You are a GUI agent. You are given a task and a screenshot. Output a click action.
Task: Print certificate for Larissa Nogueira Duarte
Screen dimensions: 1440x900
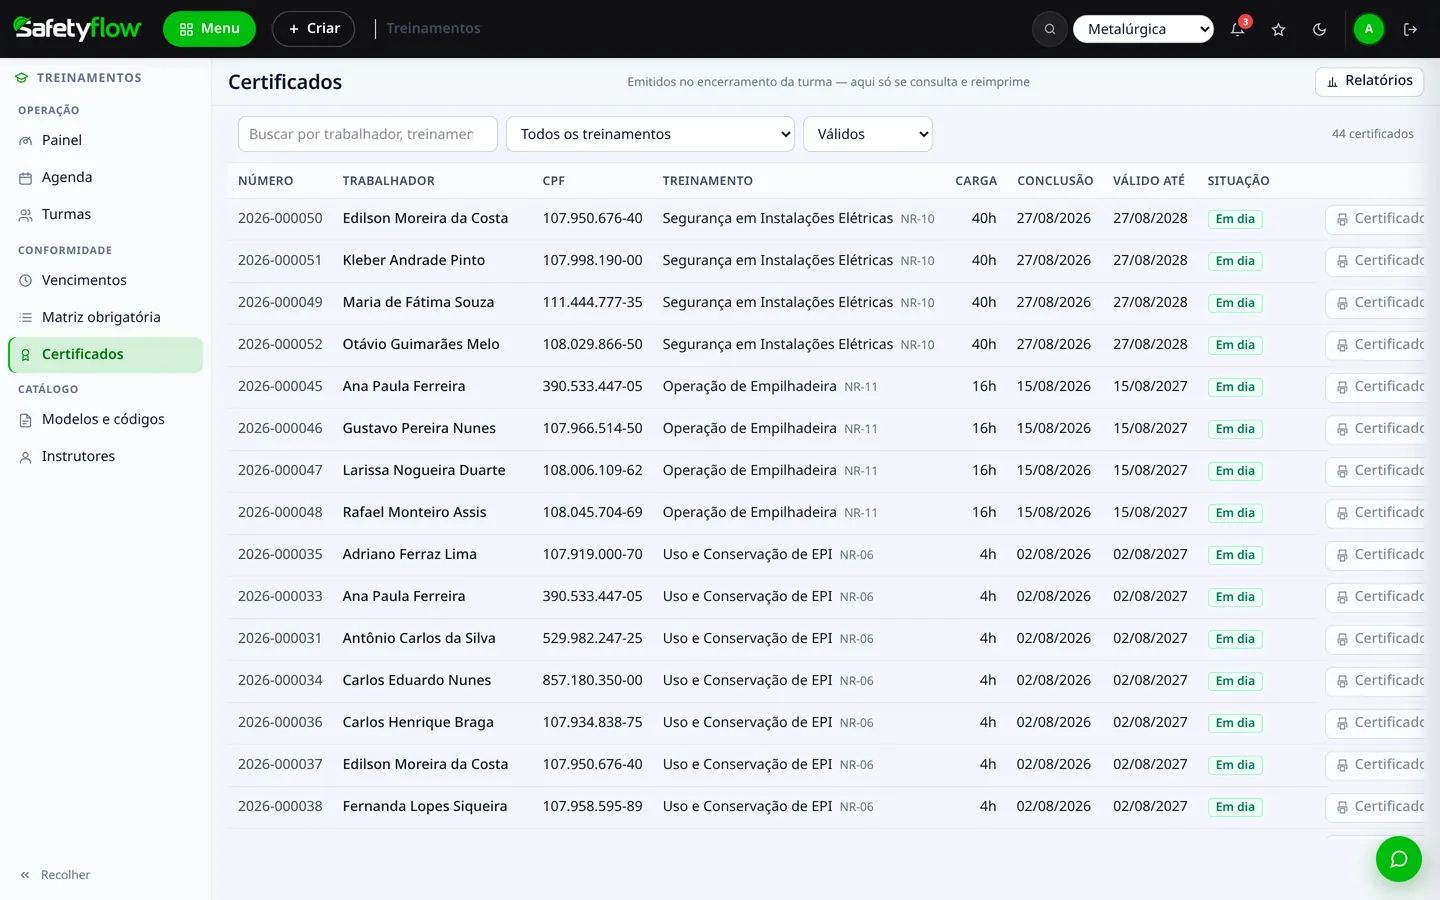[x=1377, y=471]
